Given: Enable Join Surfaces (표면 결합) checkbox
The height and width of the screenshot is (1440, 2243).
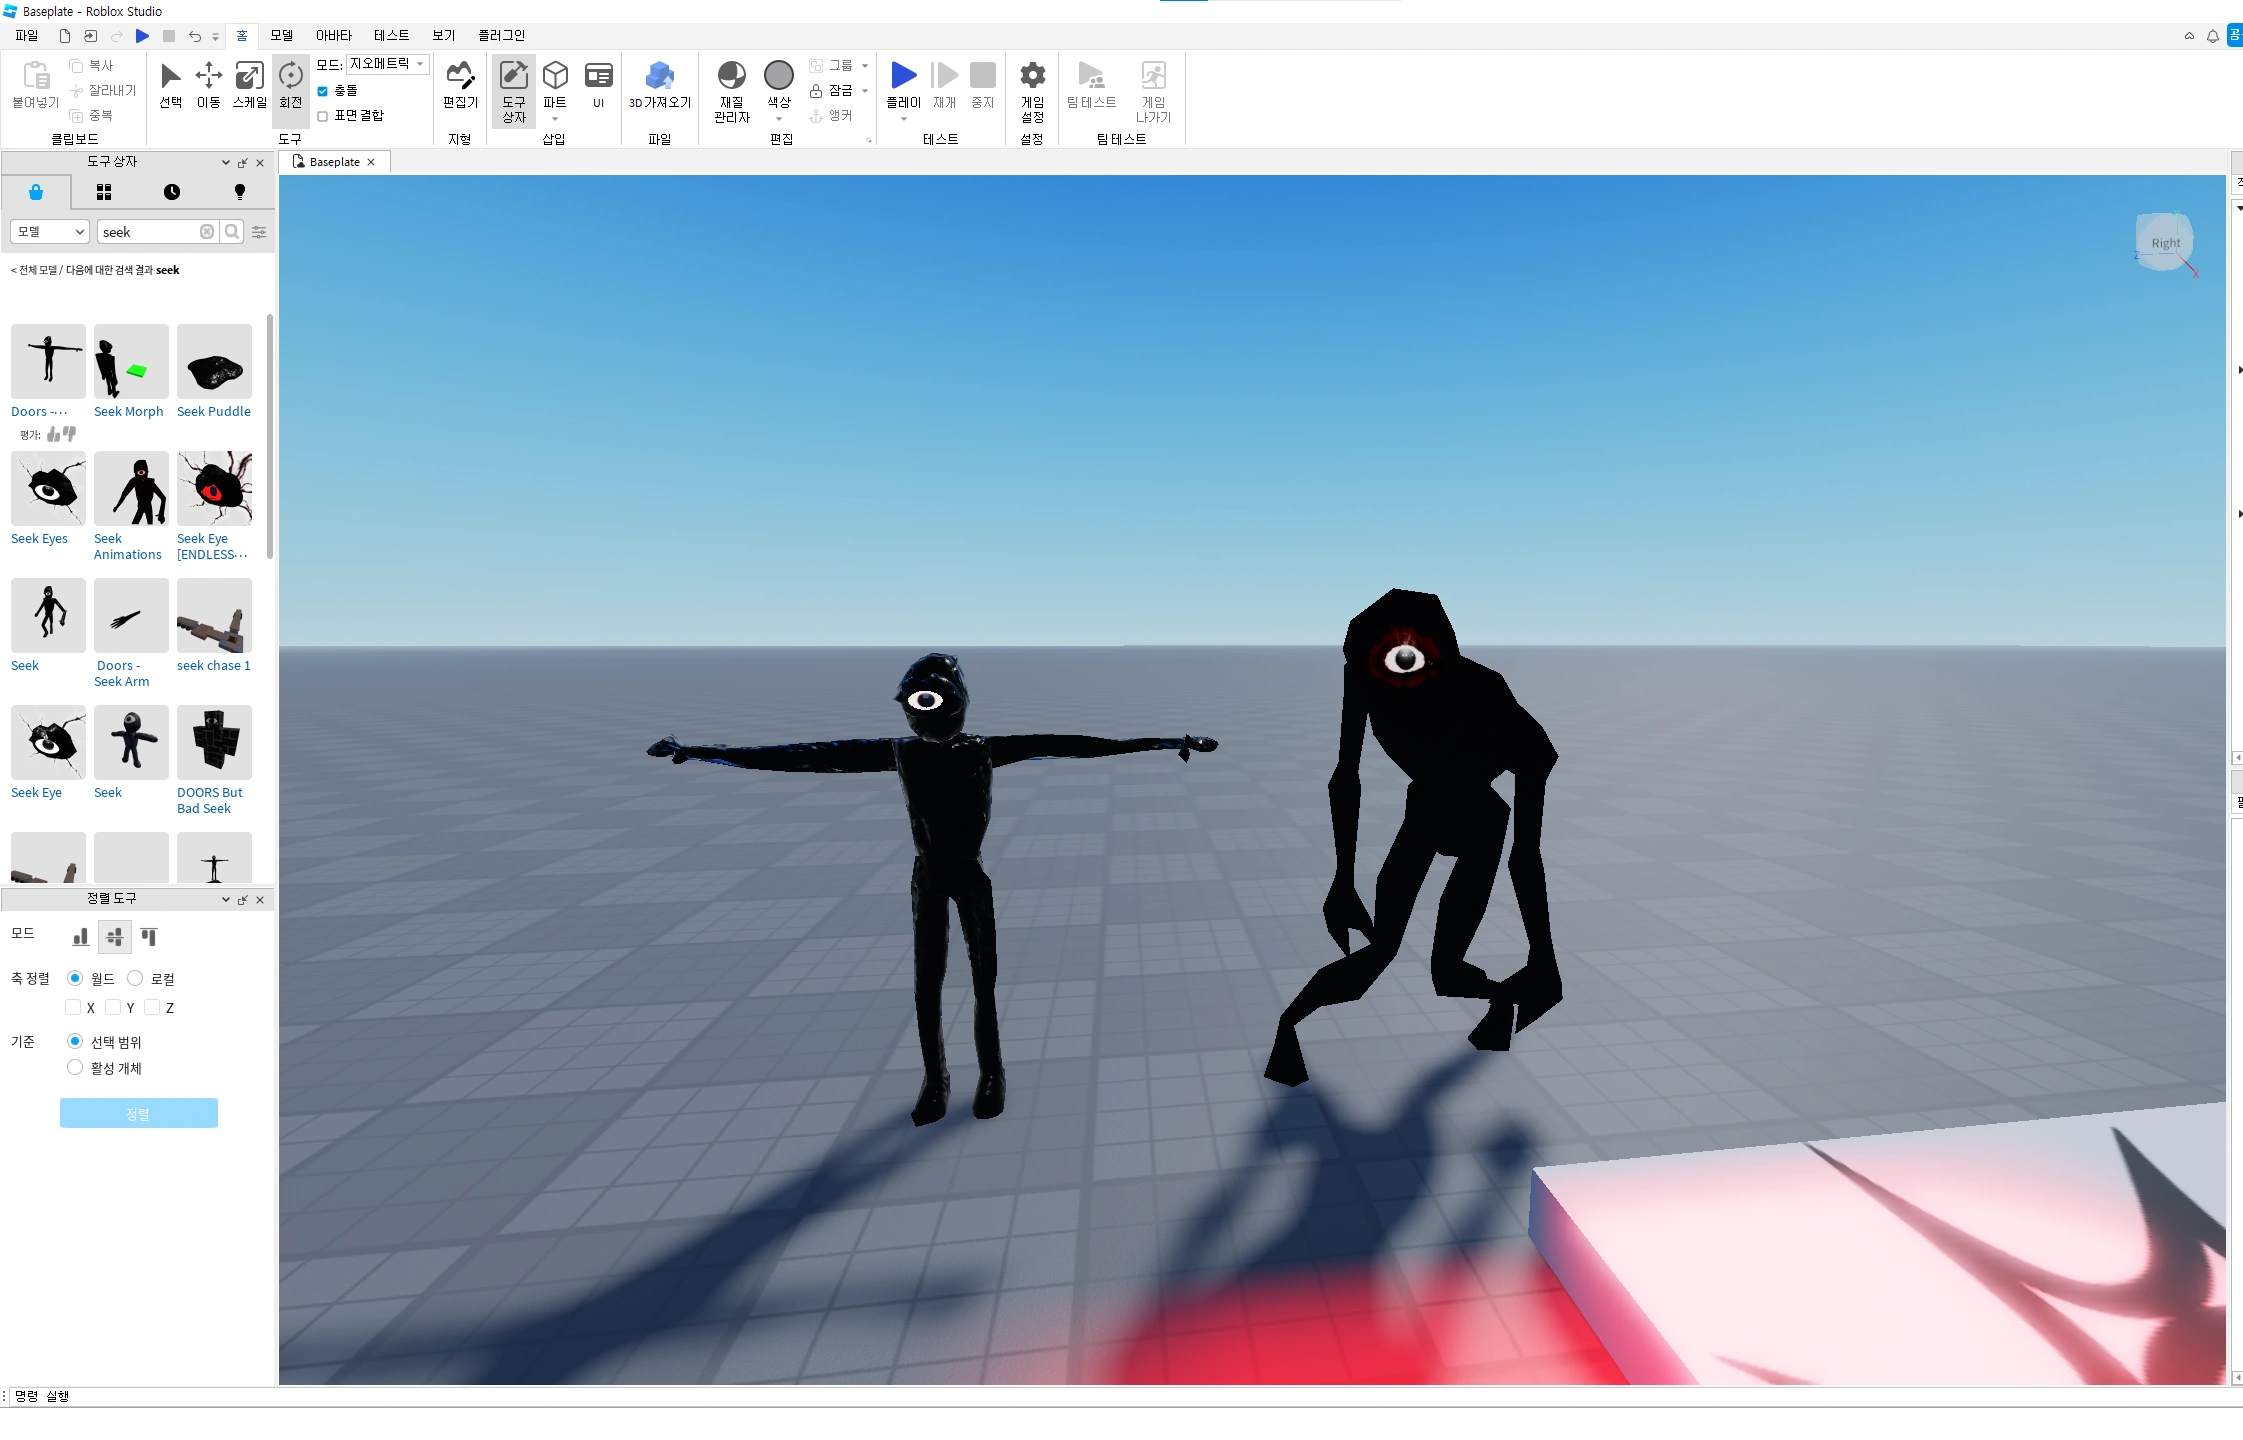Looking at the screenshot, I should click(323, 116).
